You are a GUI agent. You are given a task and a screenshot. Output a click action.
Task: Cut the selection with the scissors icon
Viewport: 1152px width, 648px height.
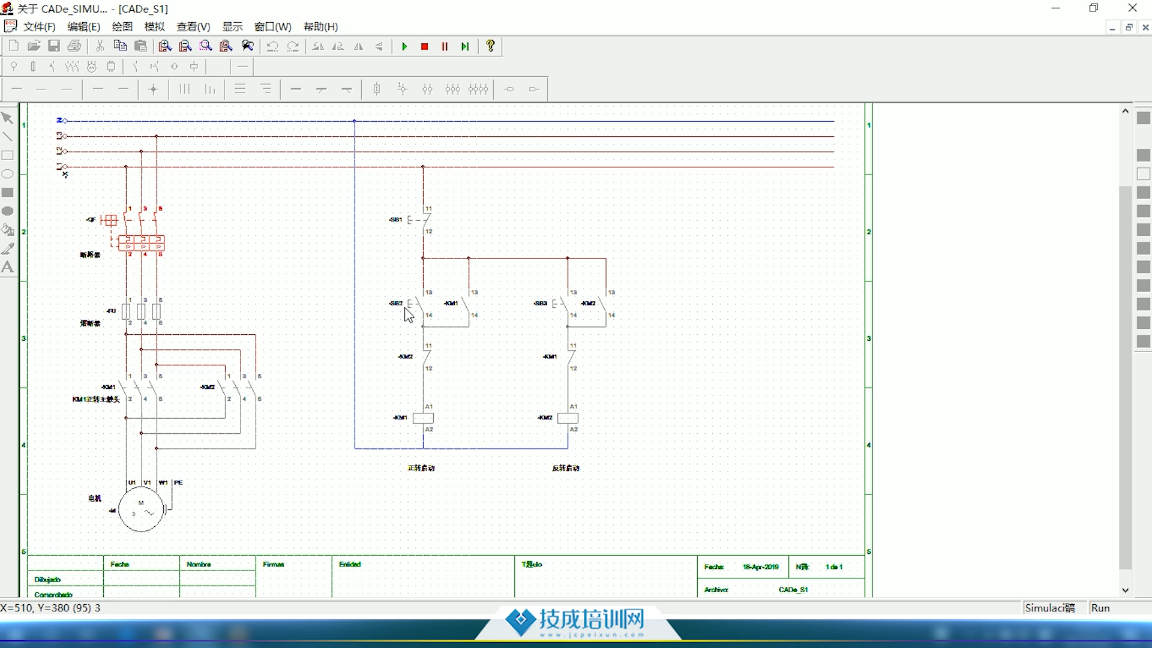click(100, 46)
